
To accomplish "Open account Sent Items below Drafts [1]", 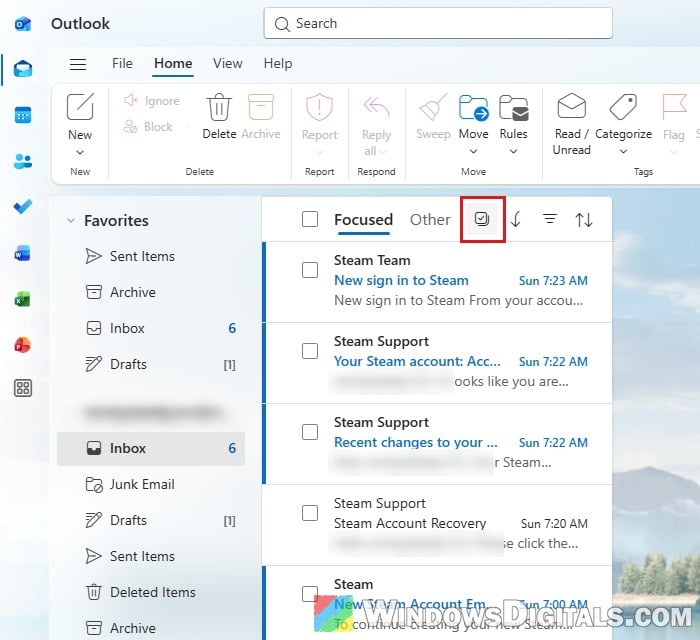I will pos(151,556).
